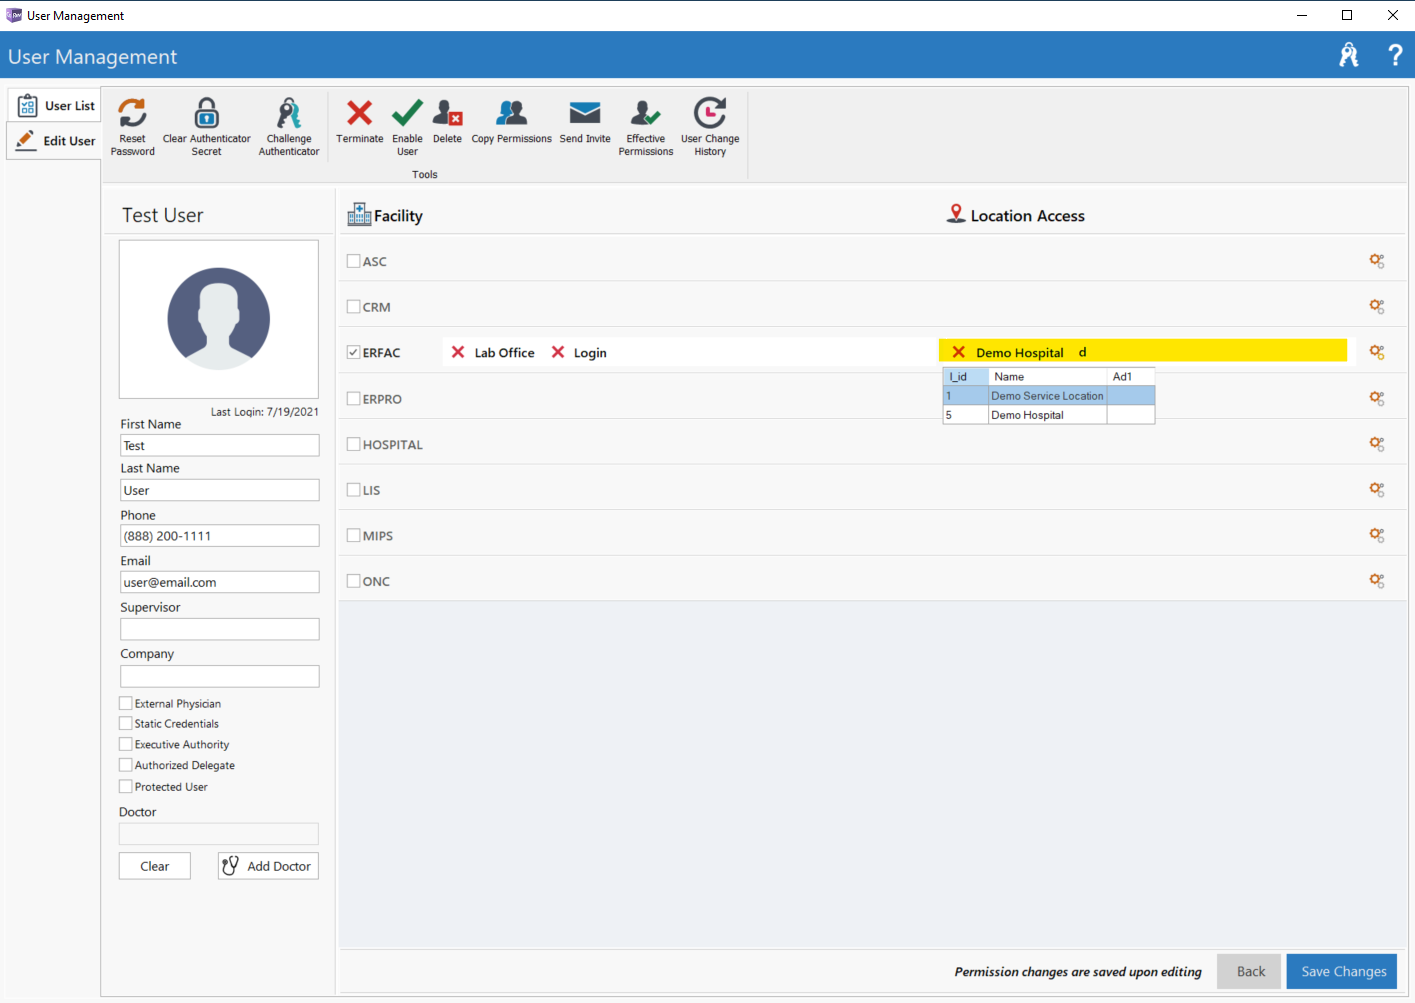Click into the Email input field
The height and width of the screenshot is (1003, 1415).
pos(219,582)
